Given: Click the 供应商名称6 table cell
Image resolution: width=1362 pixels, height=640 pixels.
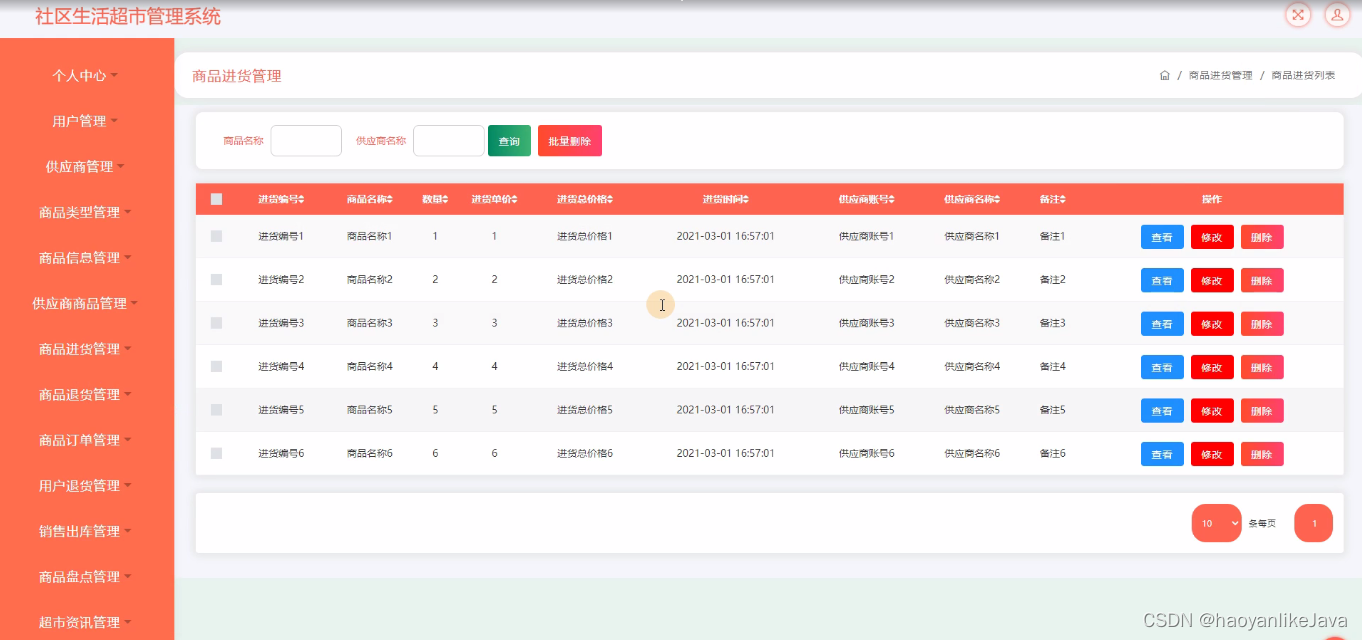Looking at the screenshot, I should tap(972, 454).
